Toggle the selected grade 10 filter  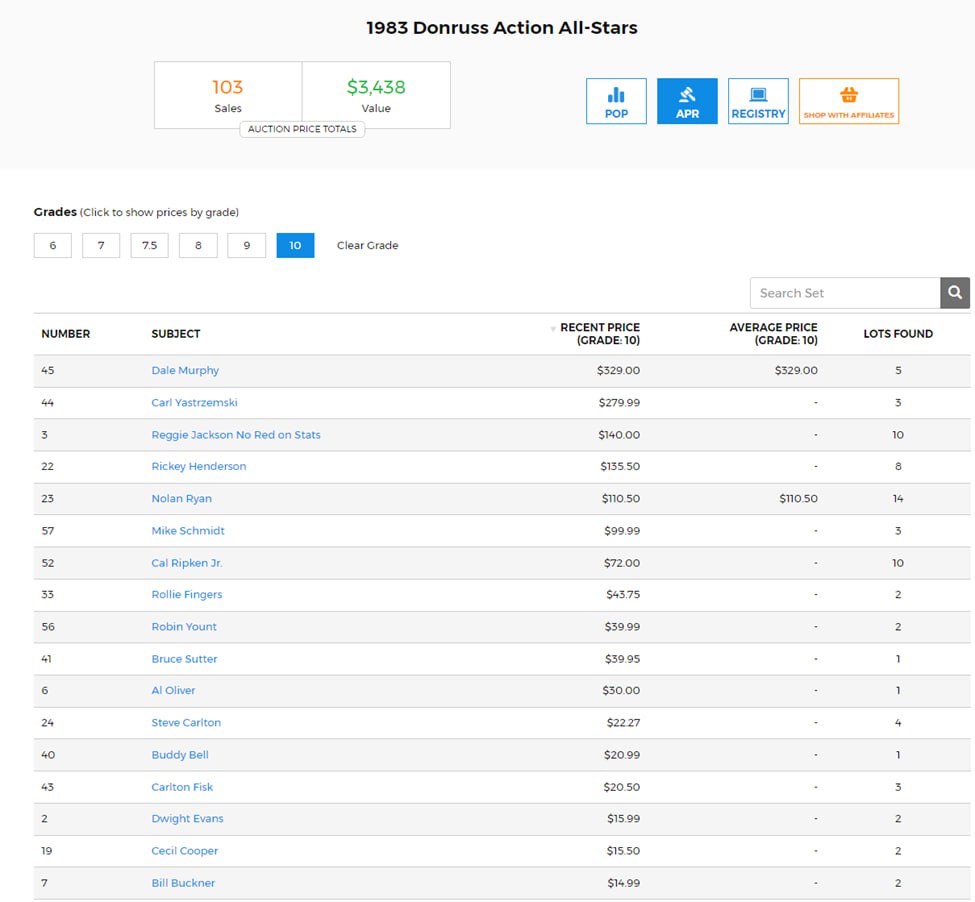[x=295, y=246]
